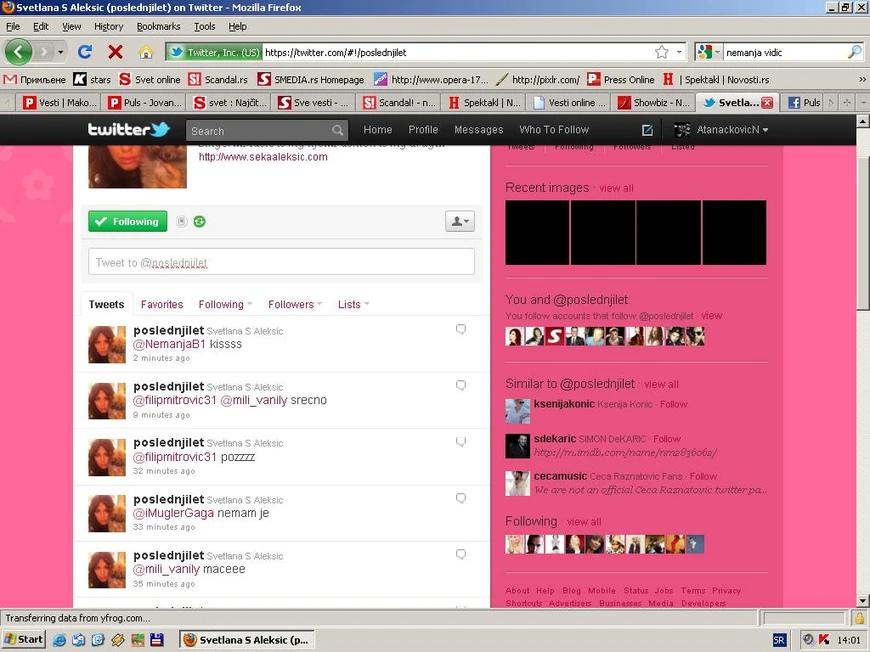Click the green Following button to unfollow
Image resolution: width=870 pixels, height=652 pixels.
(128, 221)
